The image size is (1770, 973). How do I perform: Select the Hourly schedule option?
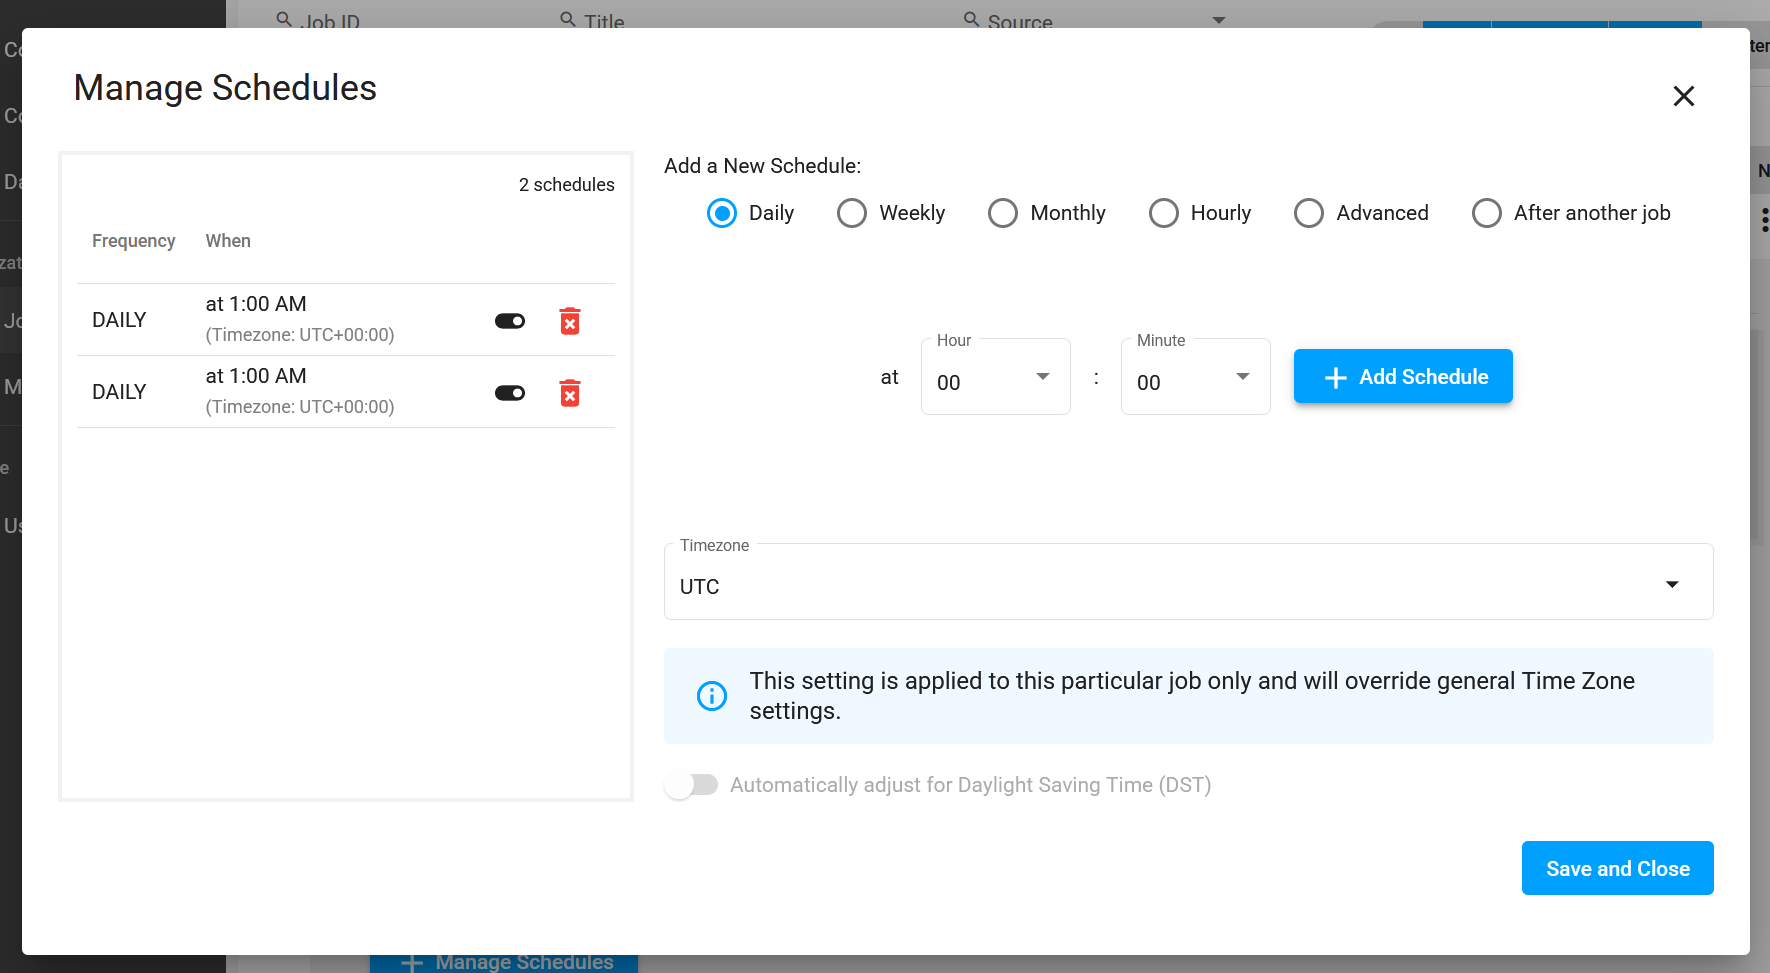pyautogui.click(x=1164, y=213)
